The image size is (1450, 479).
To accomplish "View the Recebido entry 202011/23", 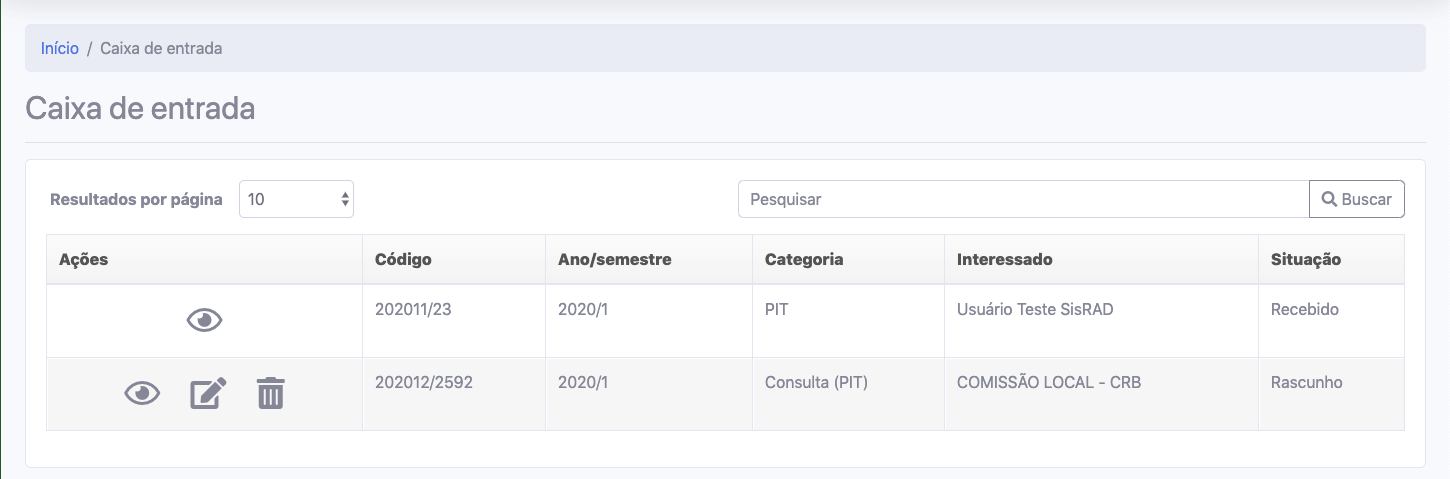I will point(204,321).
